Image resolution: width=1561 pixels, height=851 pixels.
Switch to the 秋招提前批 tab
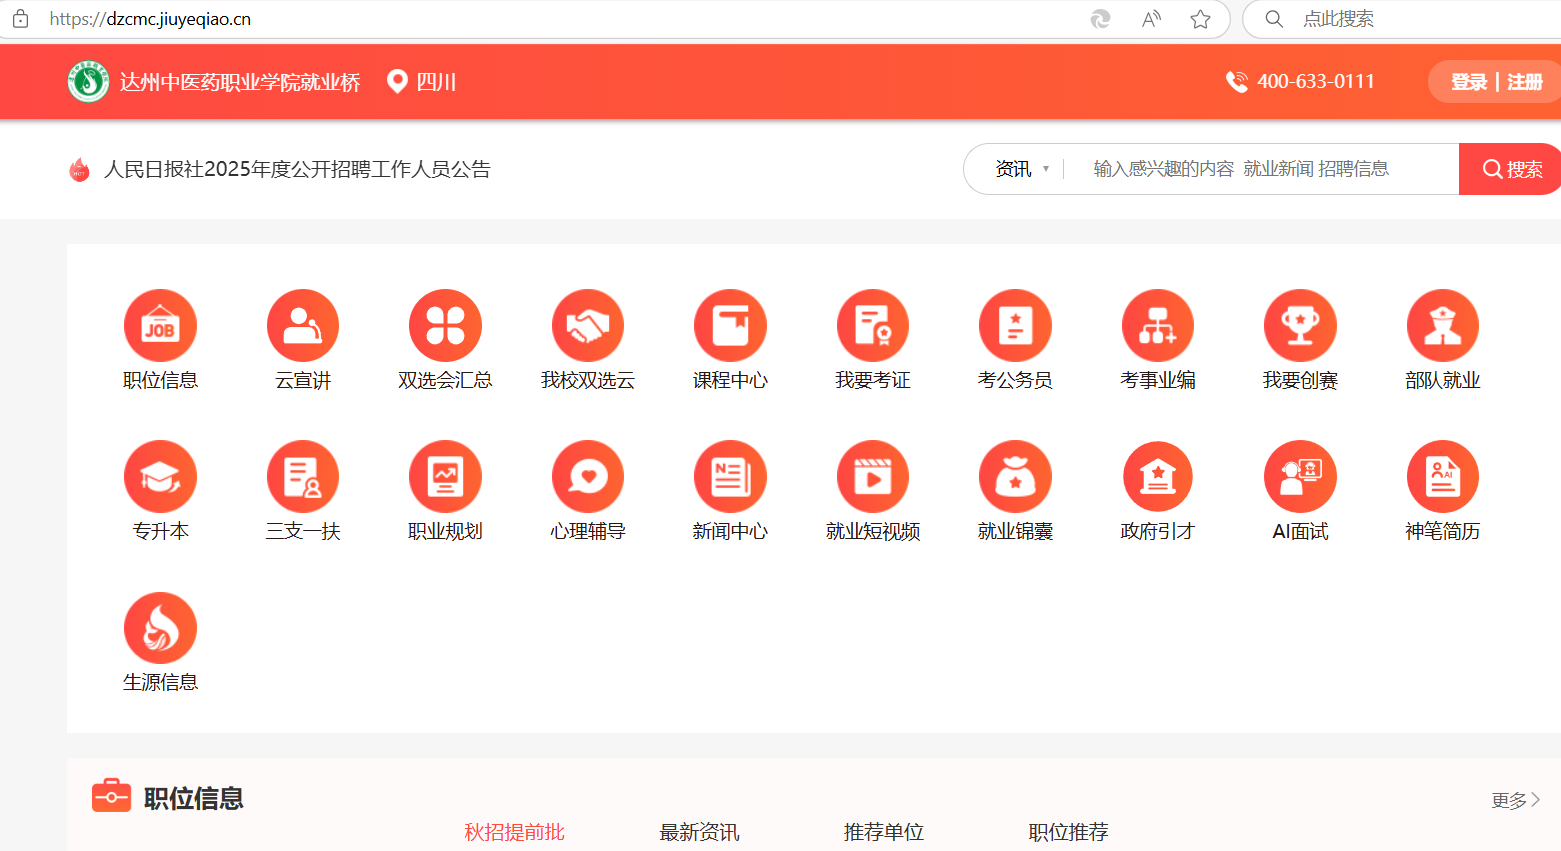coord(514,832)
